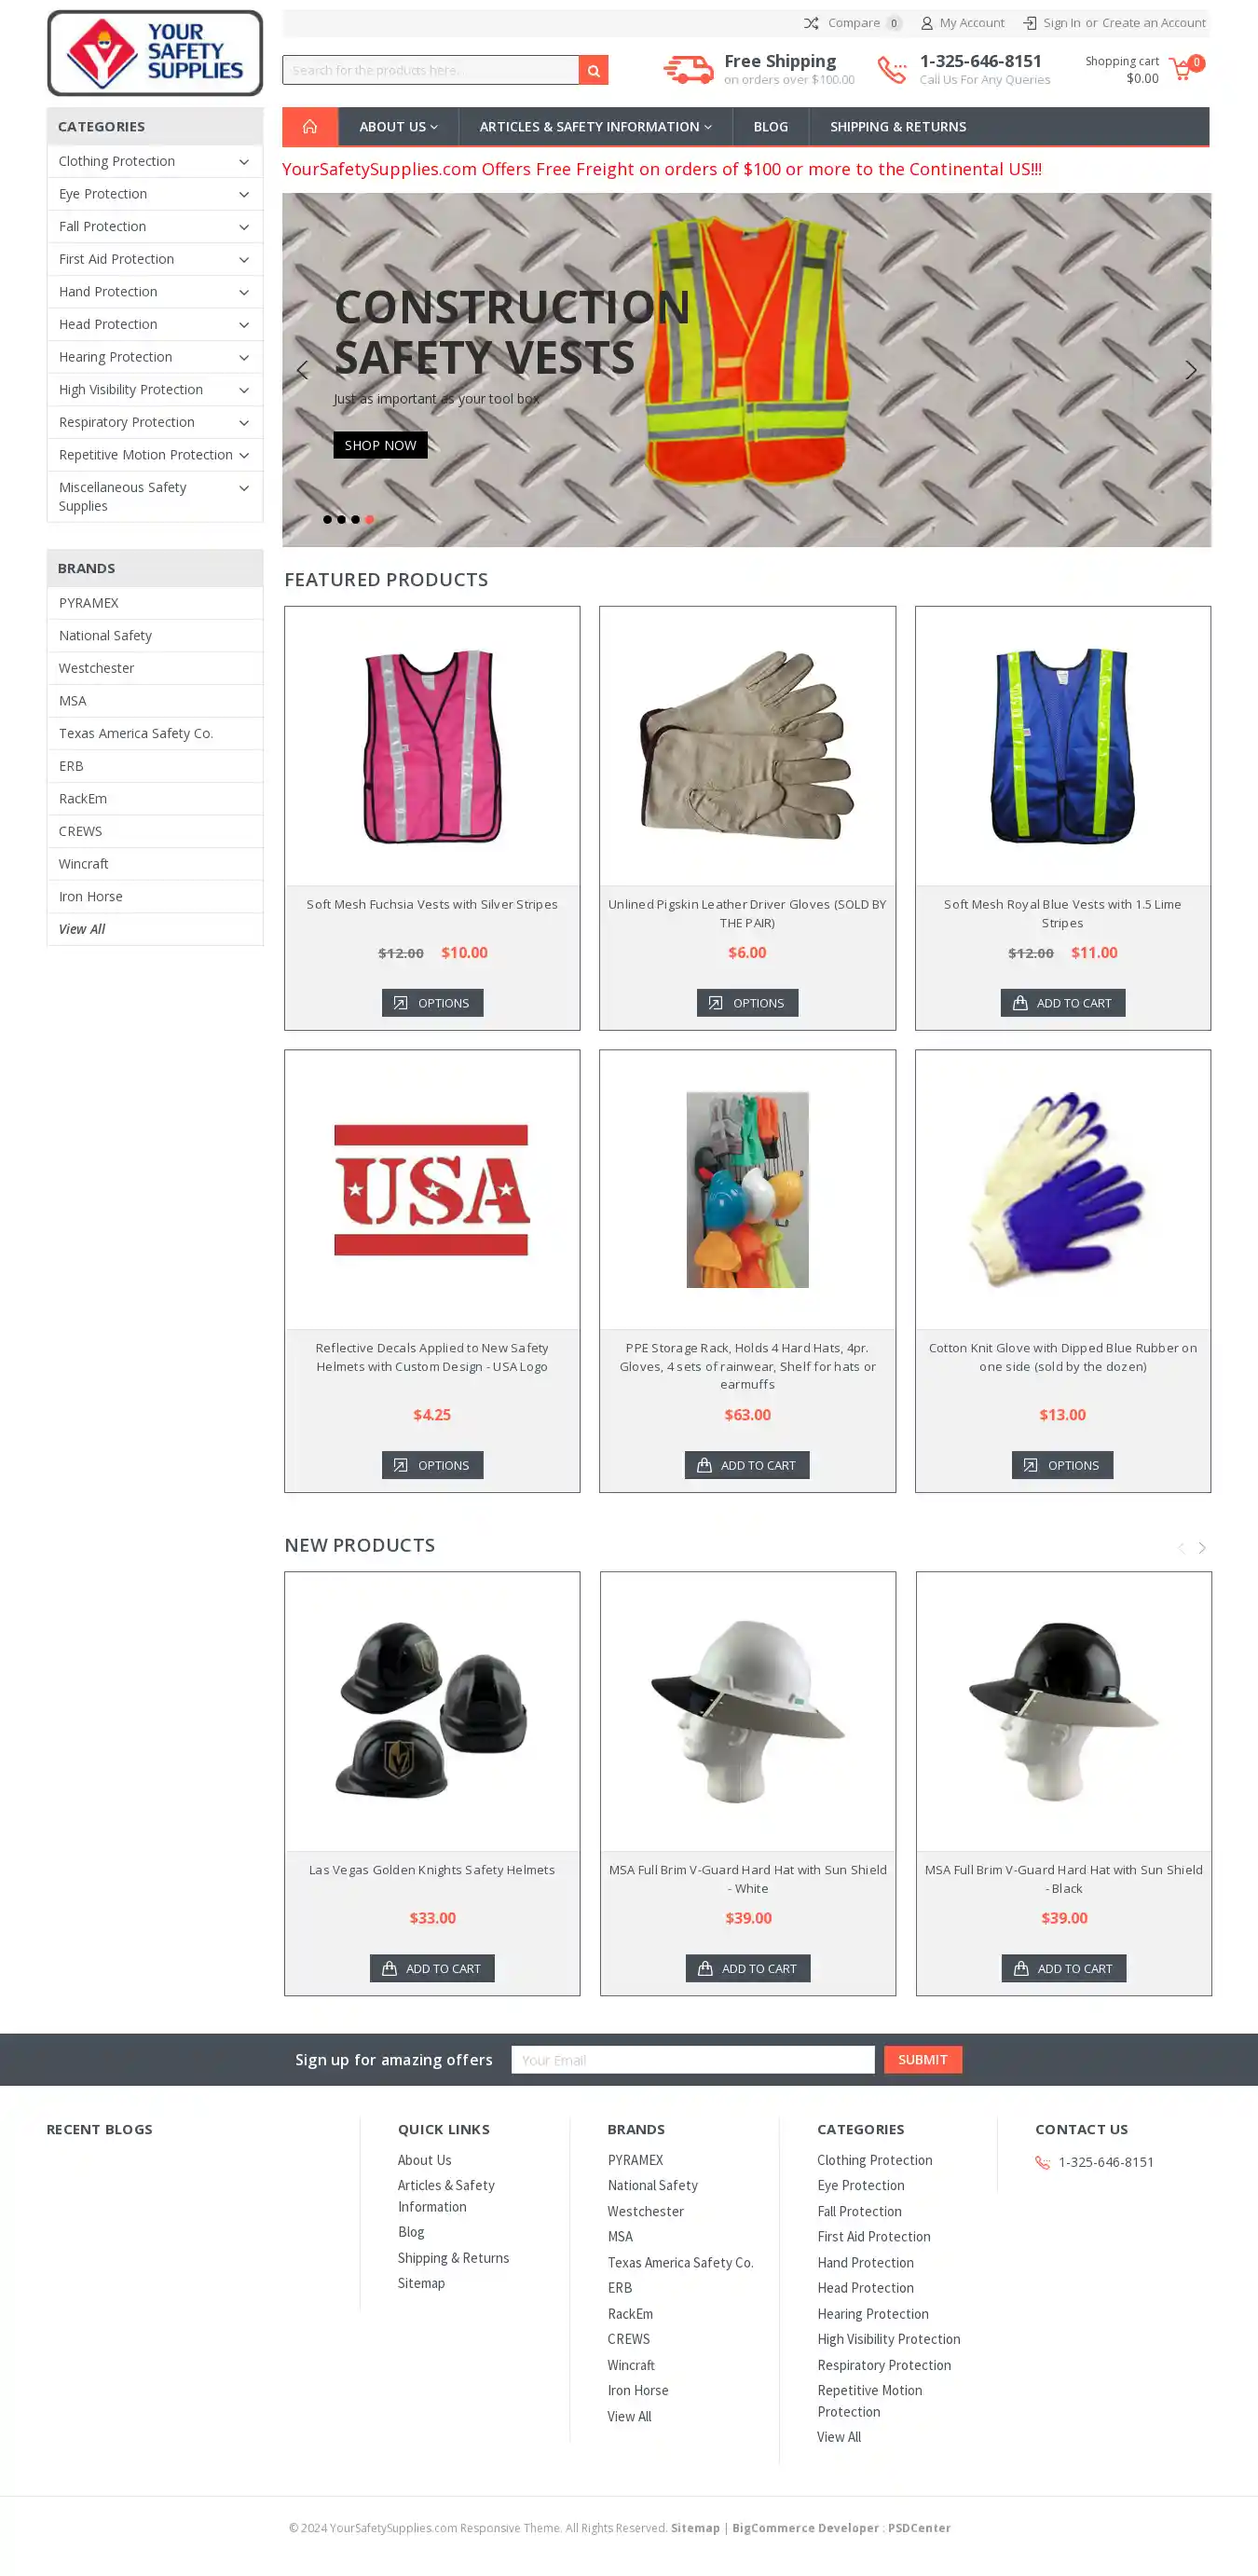Click the Shop Now banner button

pyautogui.click(x=380, y=445)
